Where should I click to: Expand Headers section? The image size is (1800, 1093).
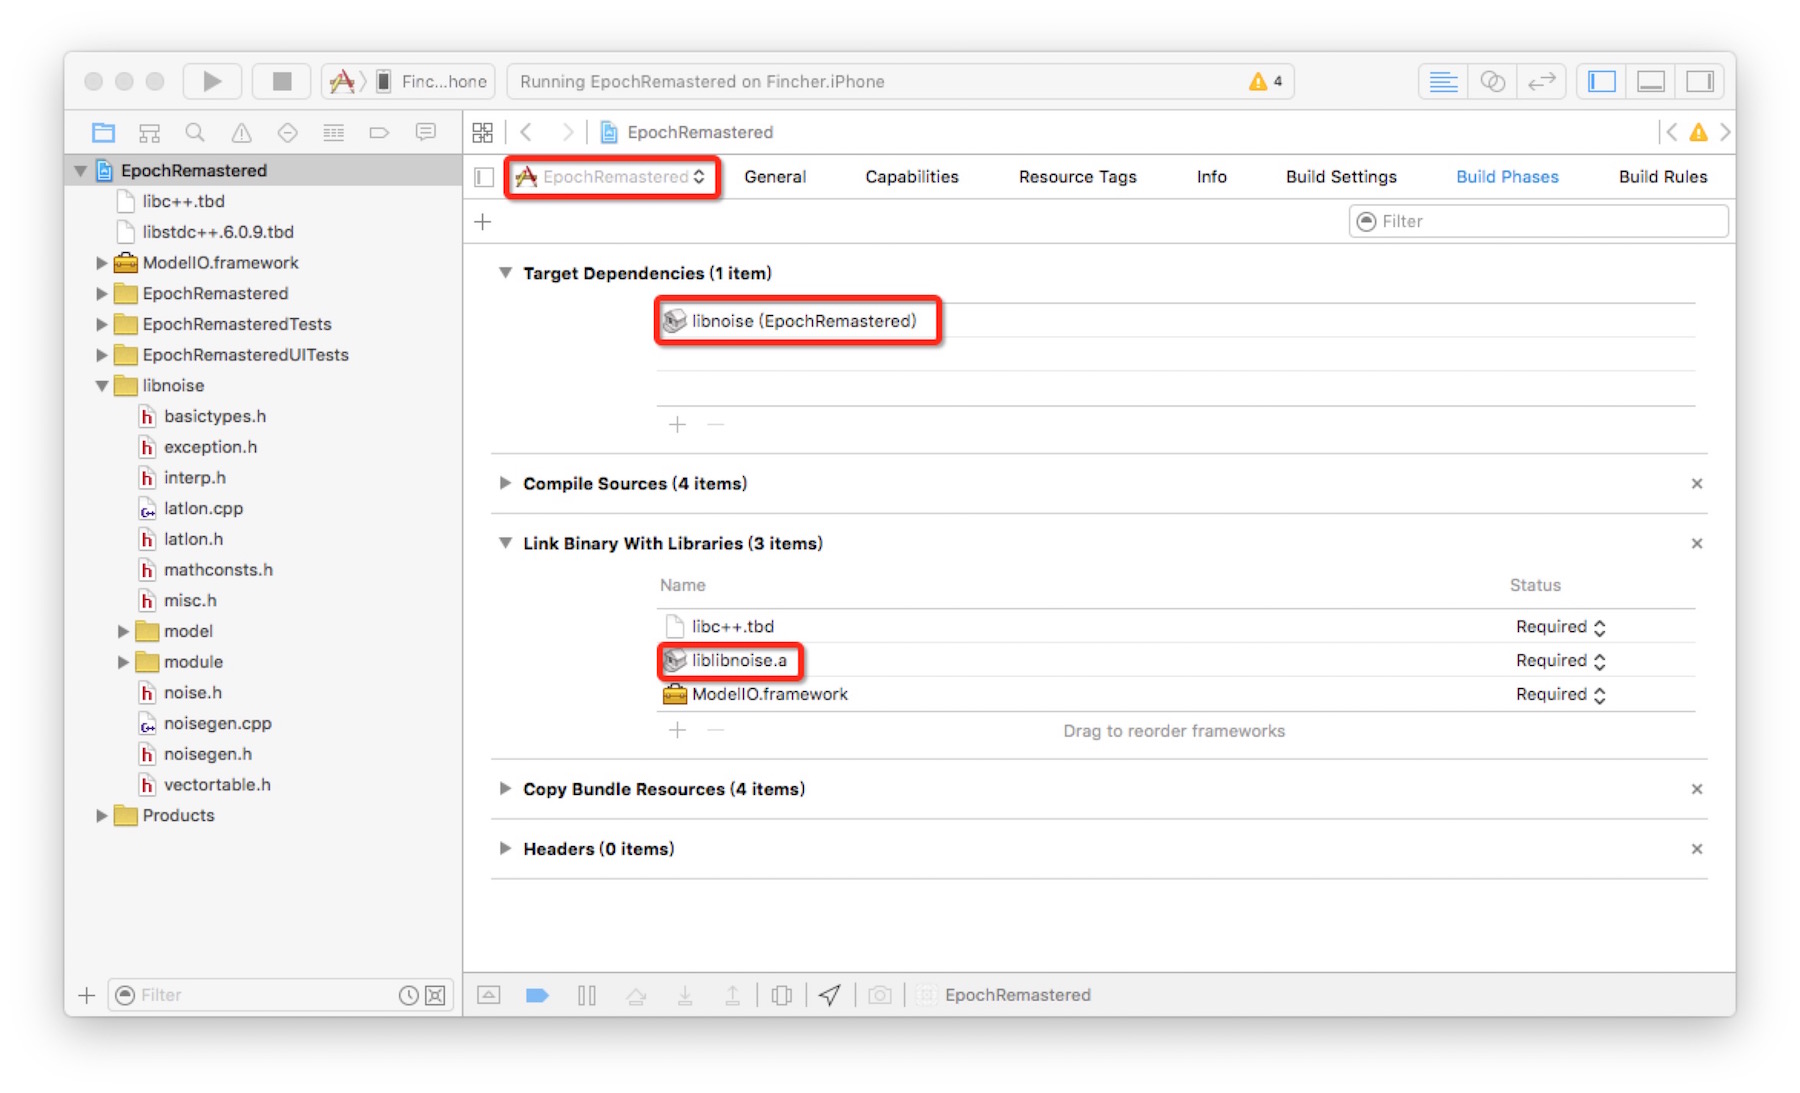tap(505, 849)
